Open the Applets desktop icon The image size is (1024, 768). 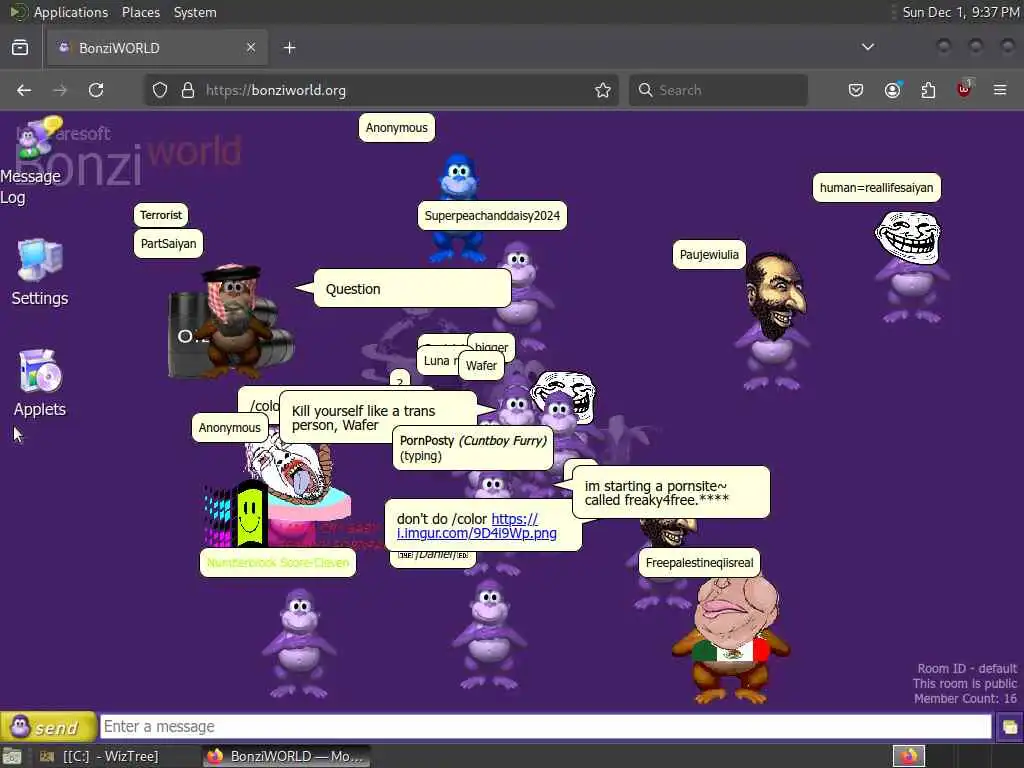pyautogui.click(x=40, y=383)
